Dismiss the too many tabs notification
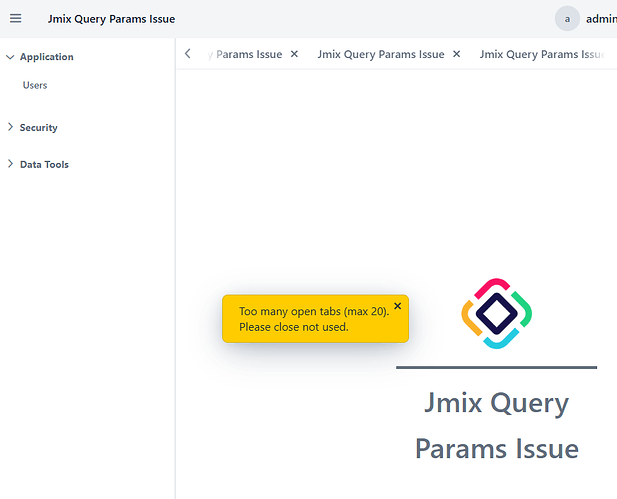 click(398, 306)
